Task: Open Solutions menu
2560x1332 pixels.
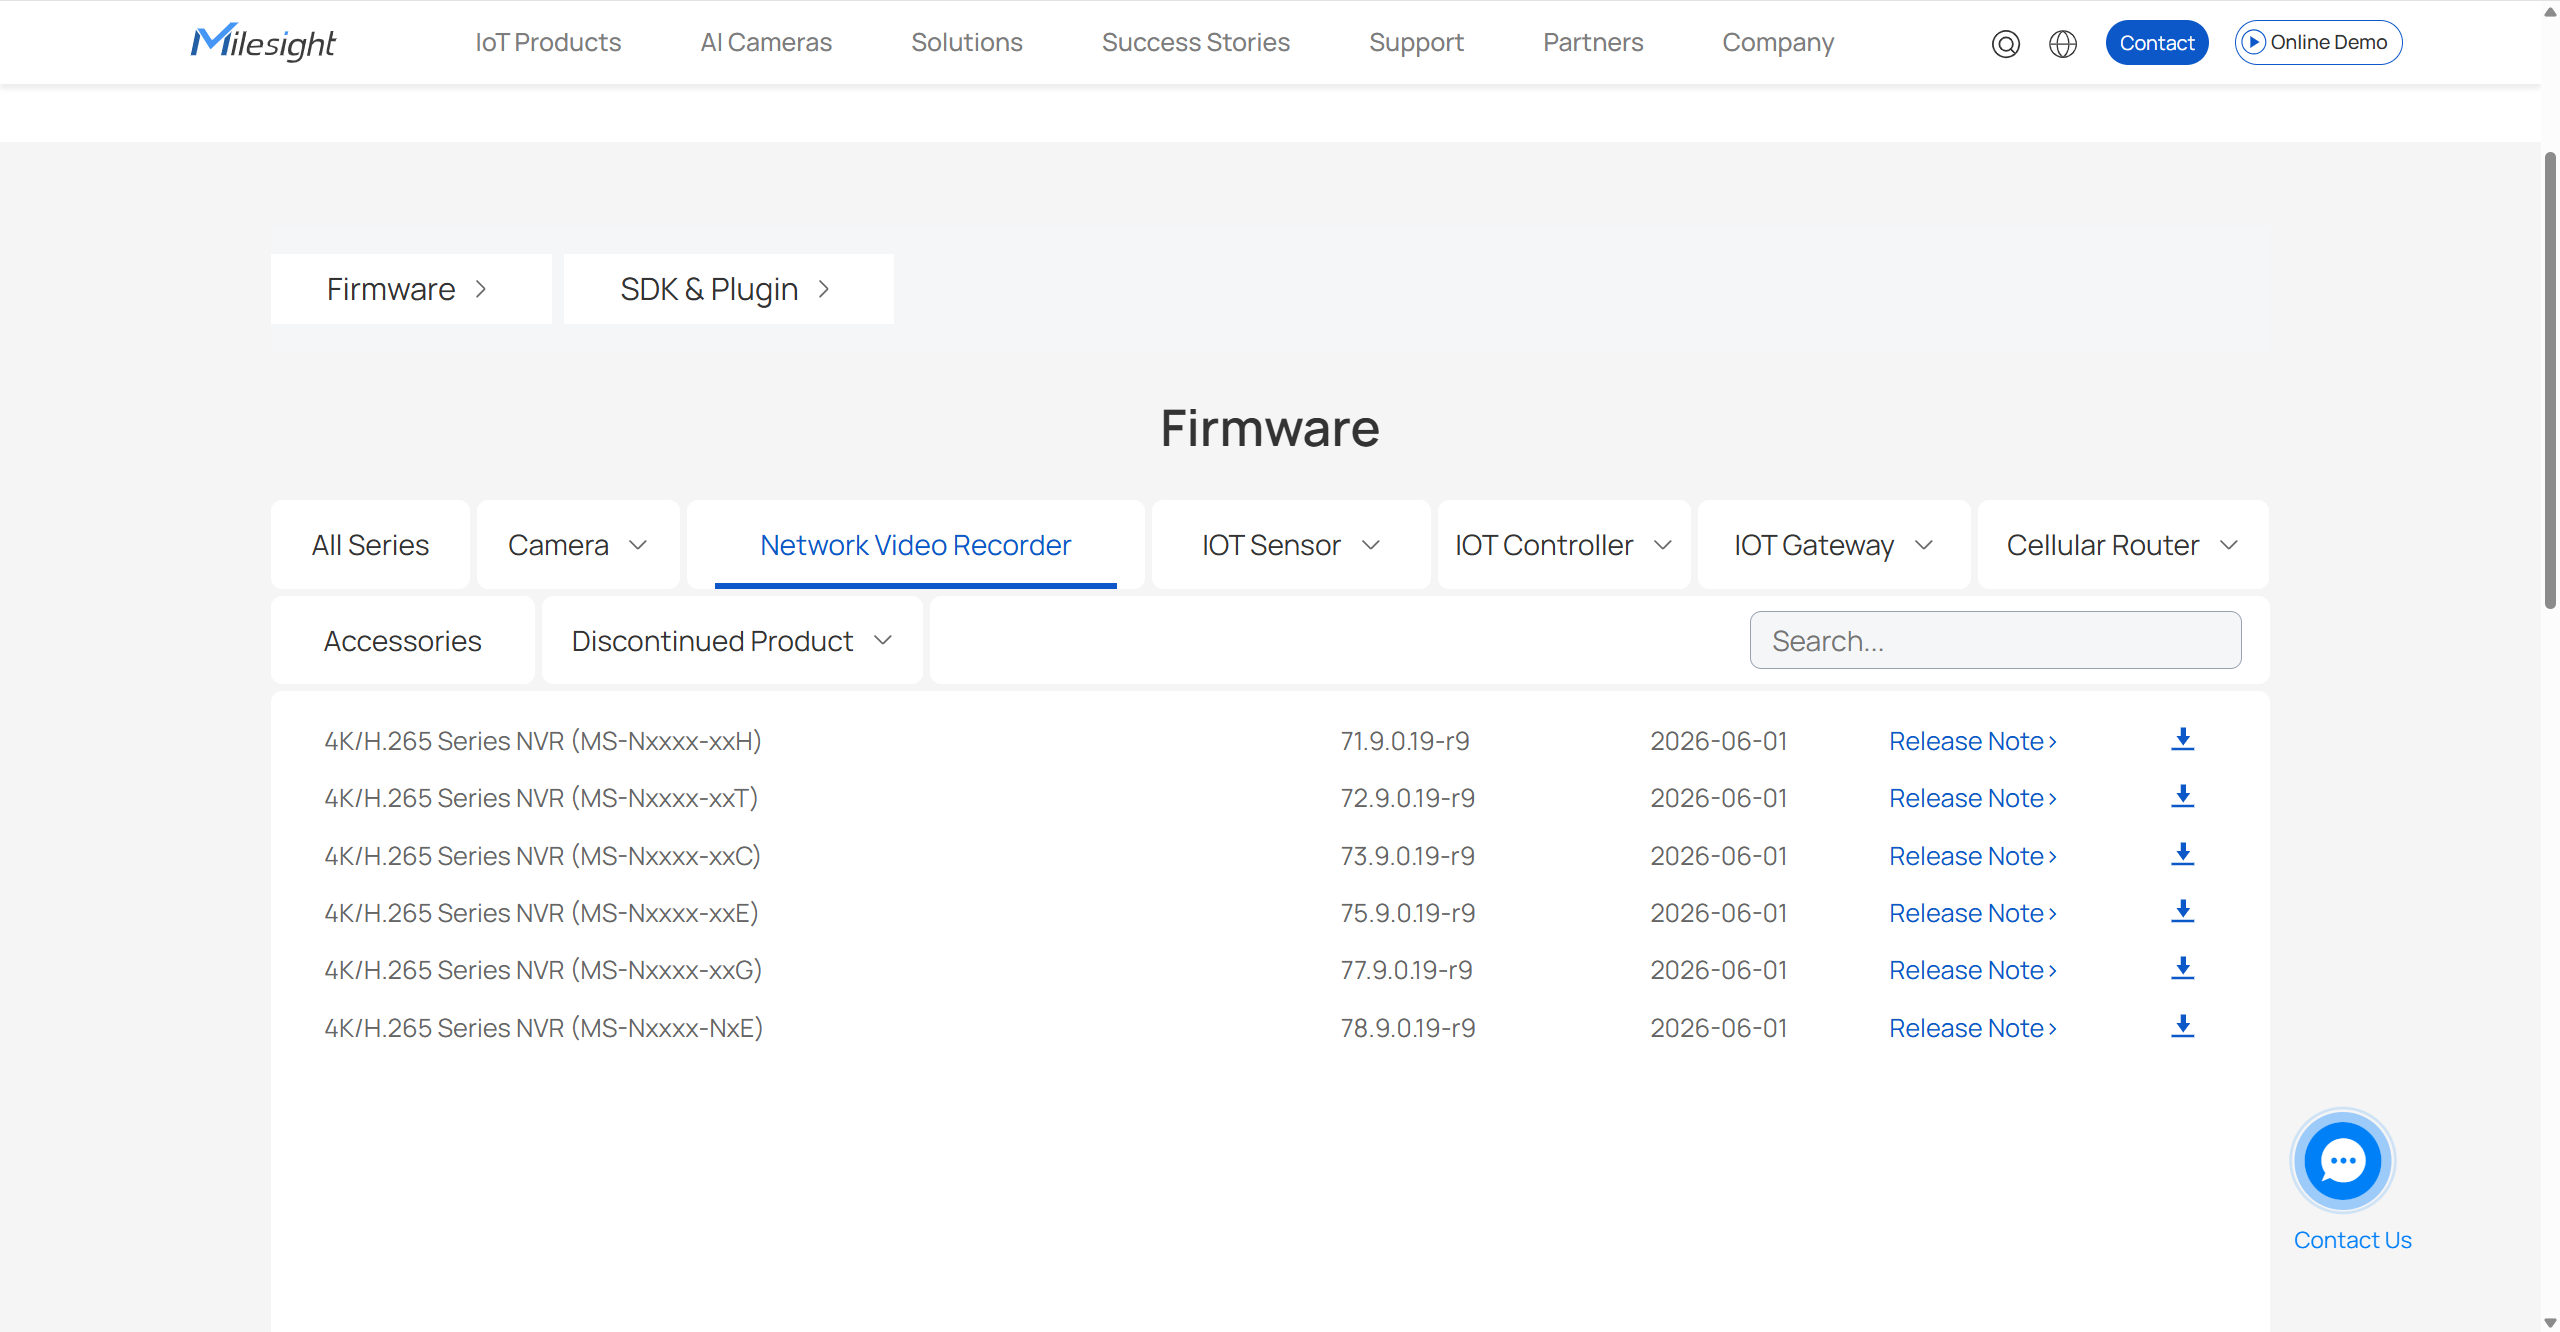Action: click(x=966, y=42)
